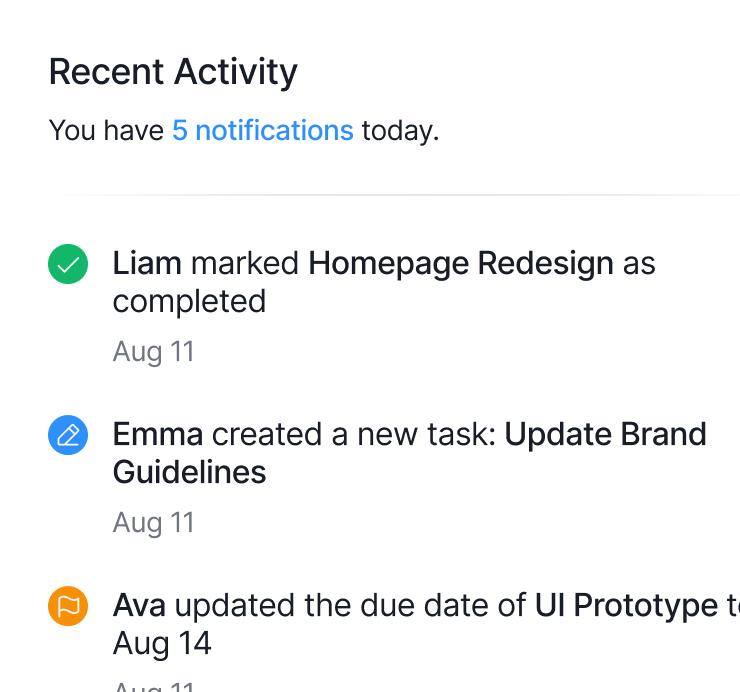Click the Aug 11 date under Emma's activity
Viewport: 740px width, 692px height.
click(153, 522)
